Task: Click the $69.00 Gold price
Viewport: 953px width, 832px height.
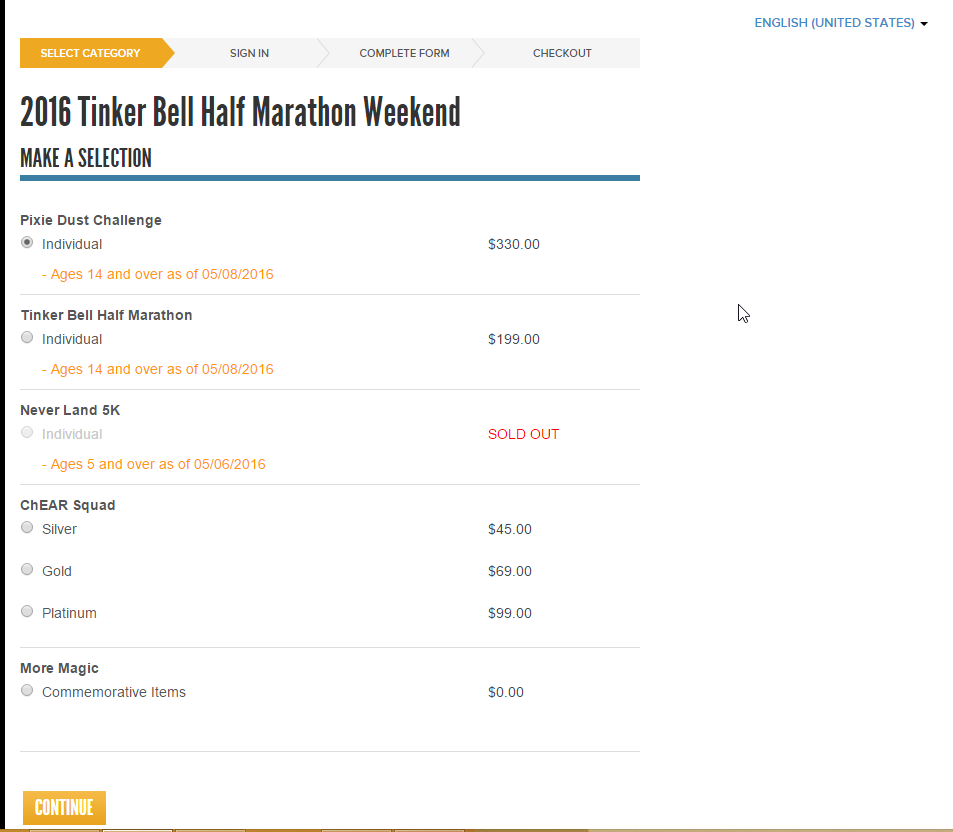Action: (509, 571)
